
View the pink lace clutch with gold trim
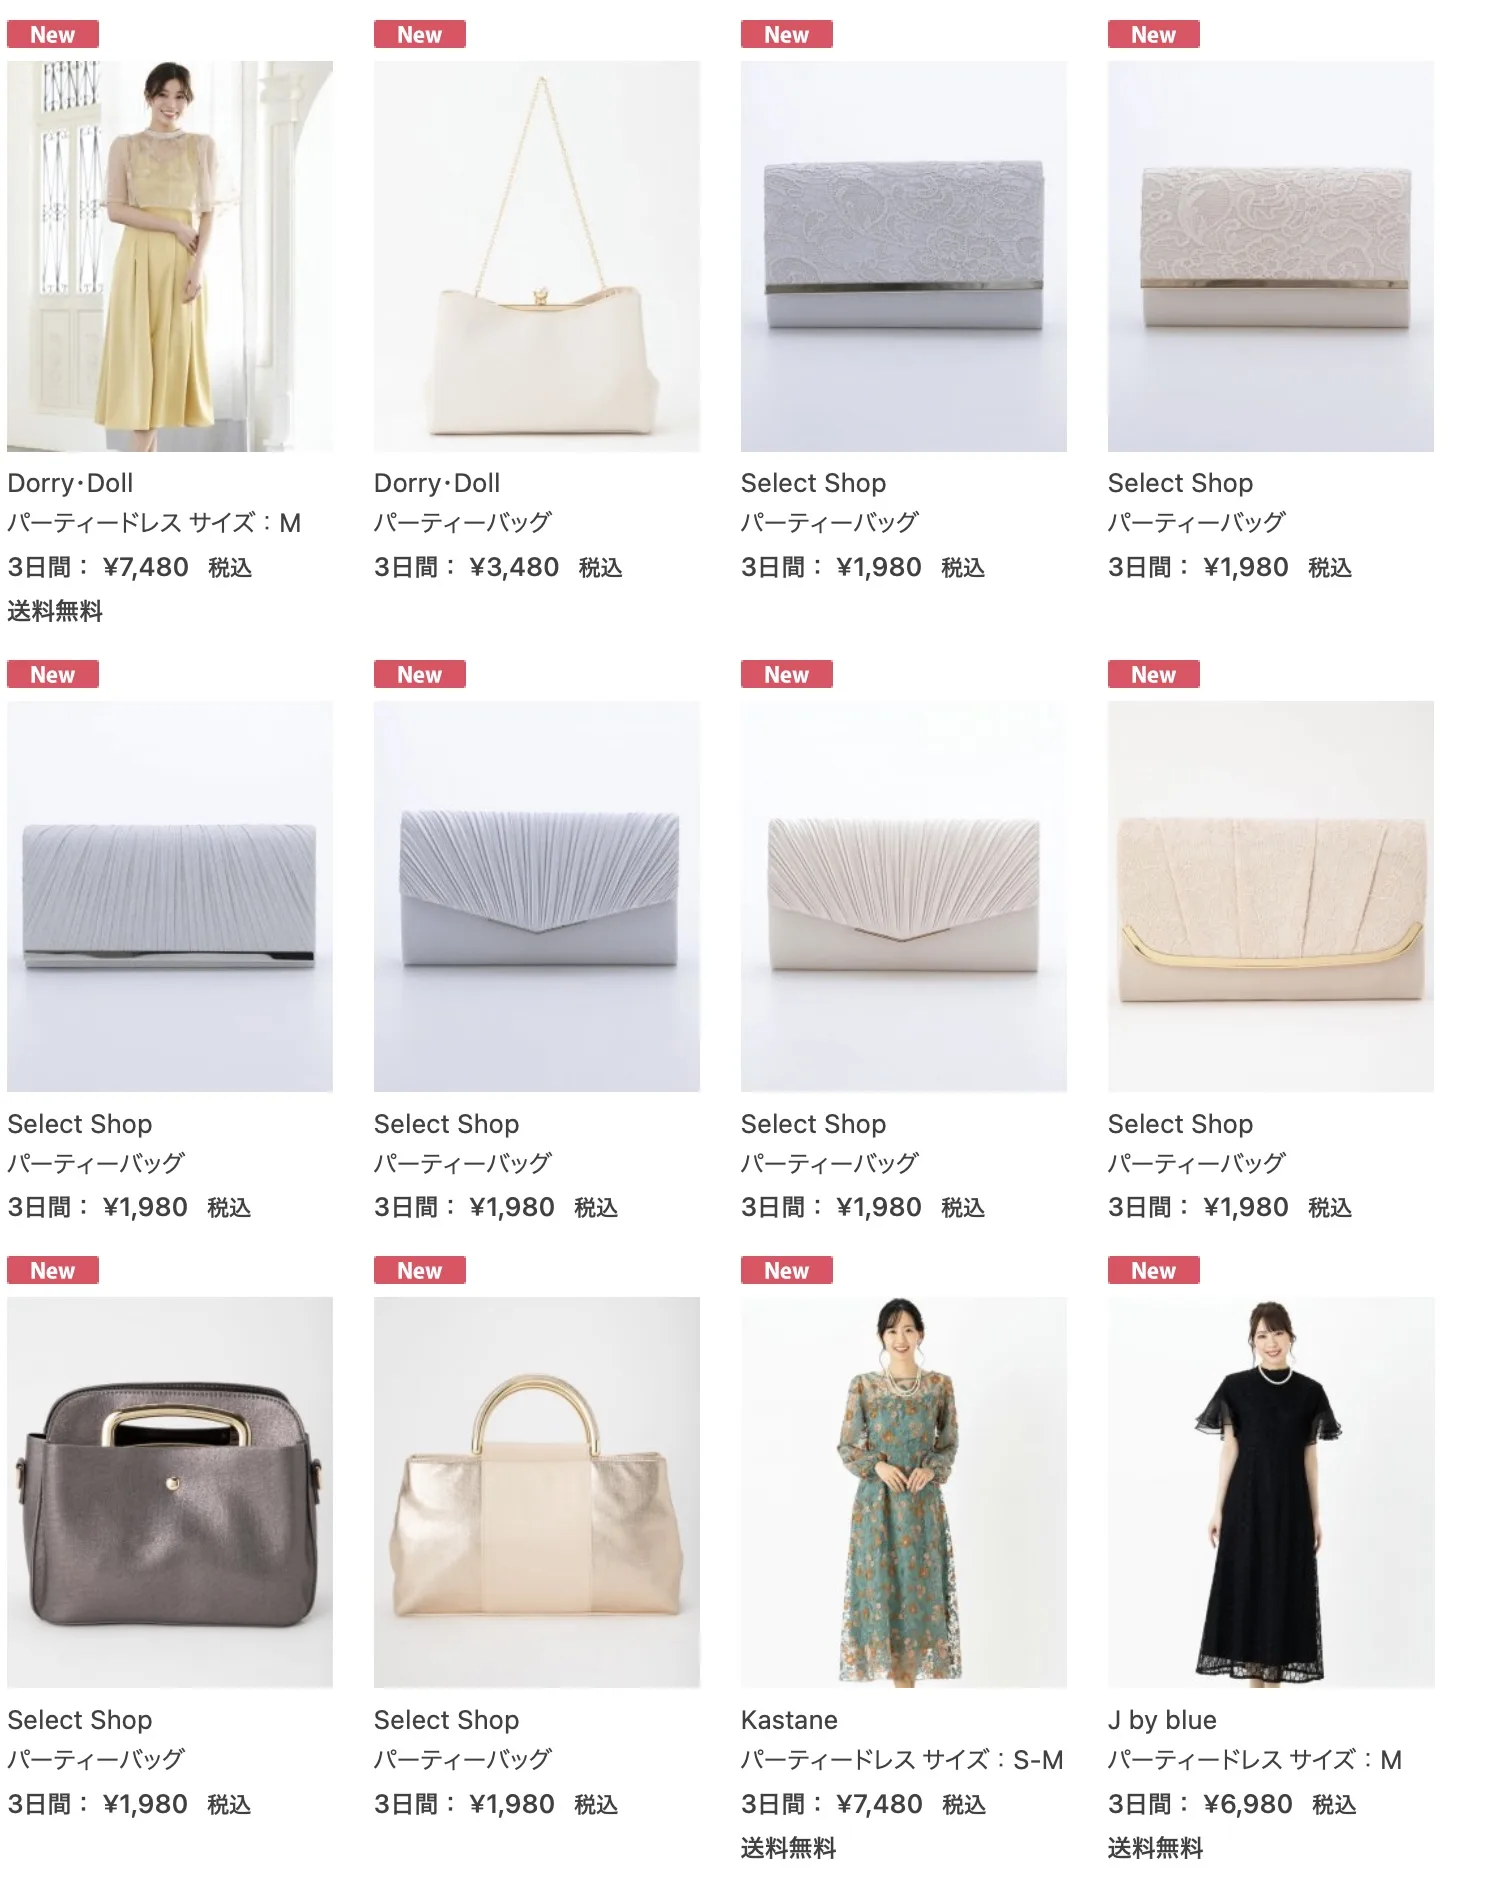1271,896
